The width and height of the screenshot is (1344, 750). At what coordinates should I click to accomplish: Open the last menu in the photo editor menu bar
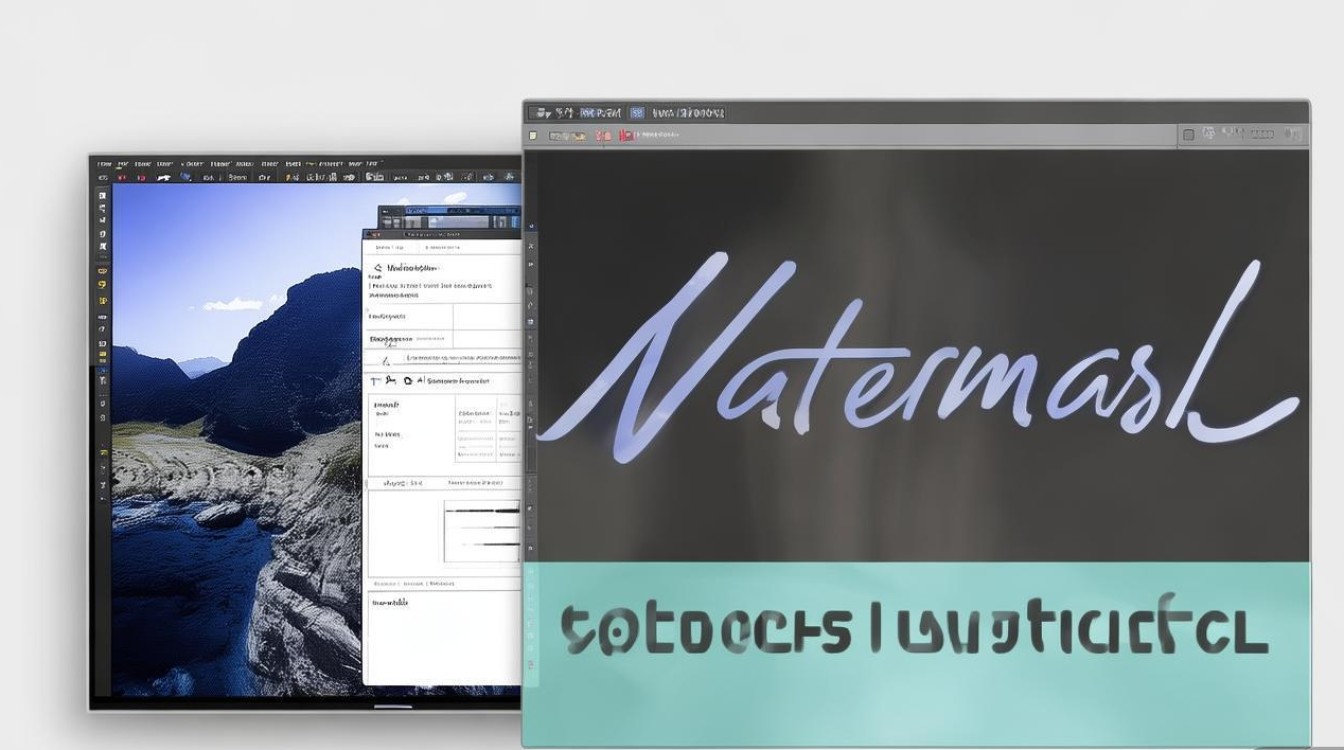(371, 163)
